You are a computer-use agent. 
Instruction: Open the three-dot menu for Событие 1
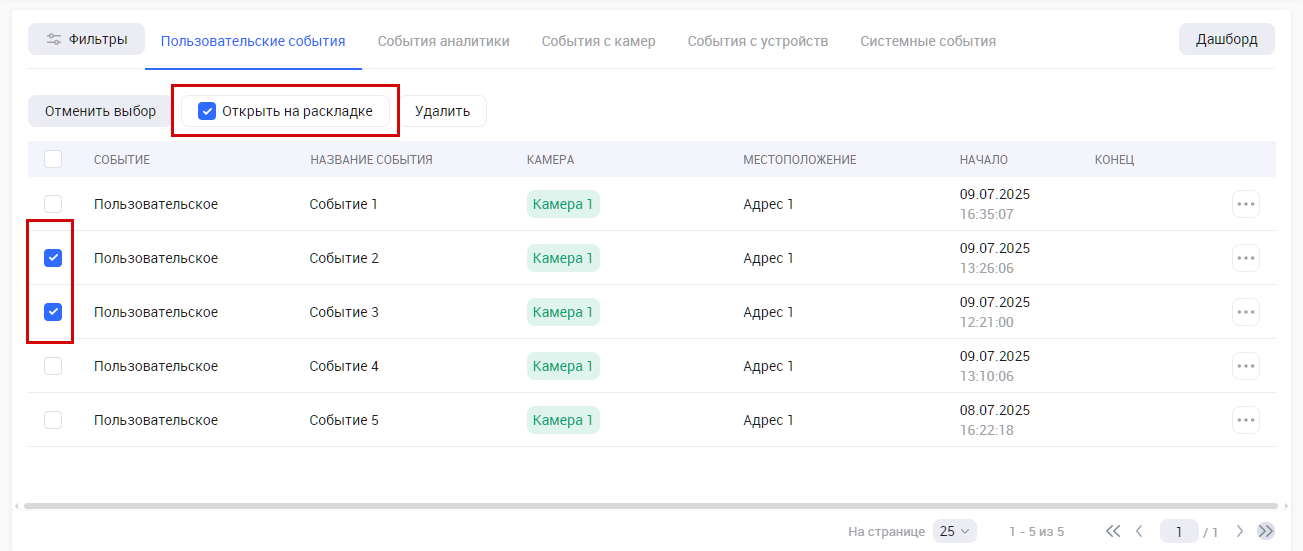point(1245,204)
